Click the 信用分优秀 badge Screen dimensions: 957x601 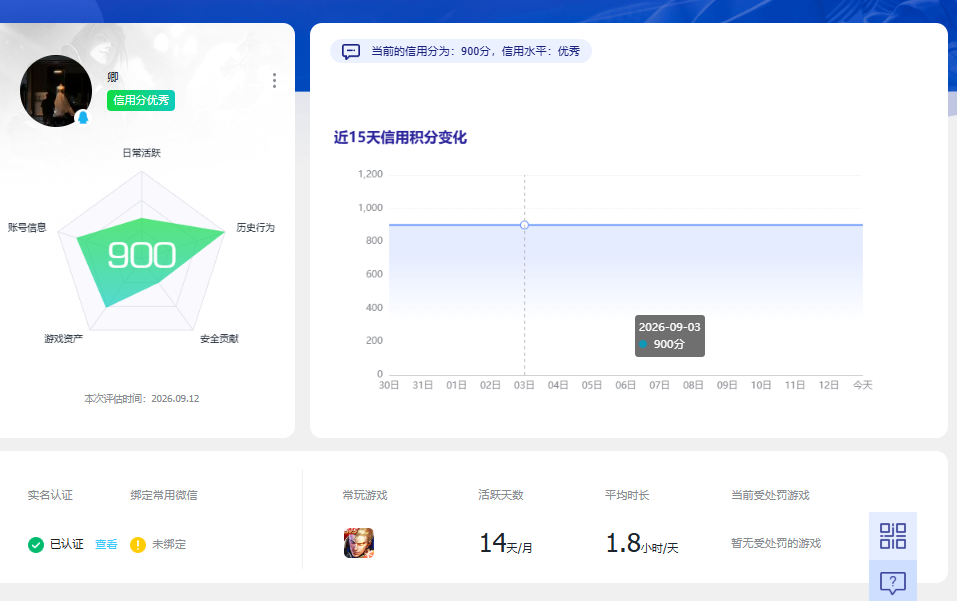[x=141, y=100]
